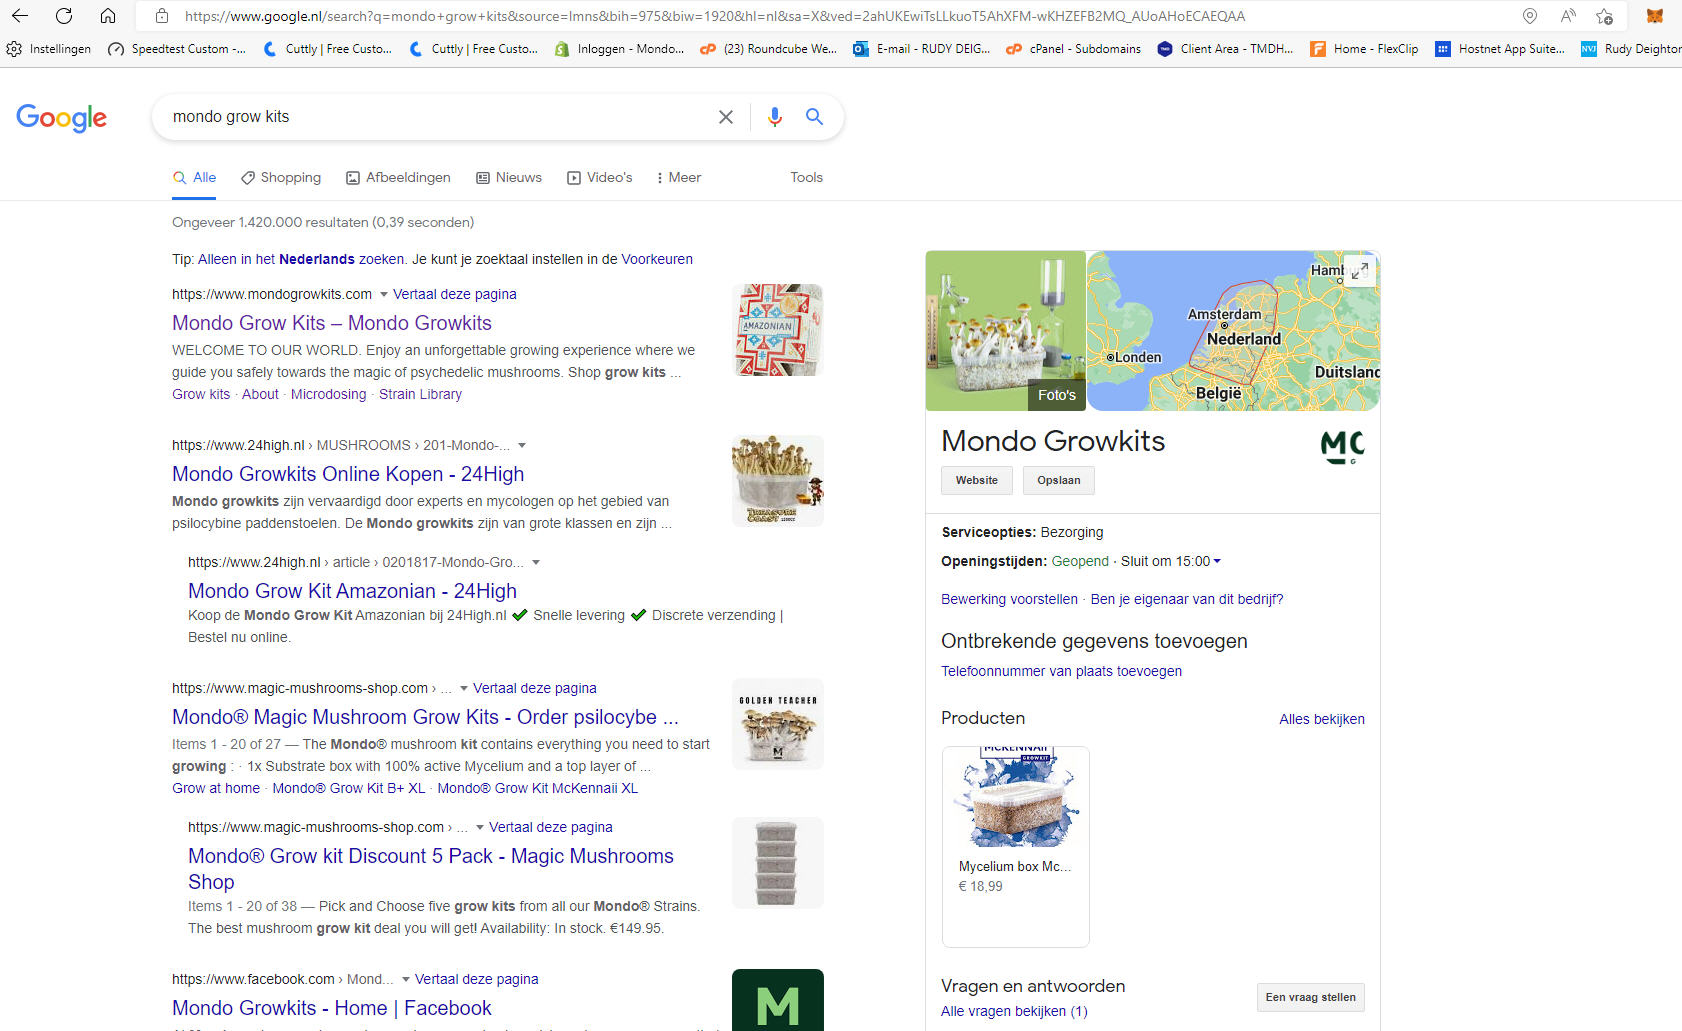Screen dimensions: 1682x1031
Task: Click the Website button for Mondo Growkits
Action: [x=976, y=480]
